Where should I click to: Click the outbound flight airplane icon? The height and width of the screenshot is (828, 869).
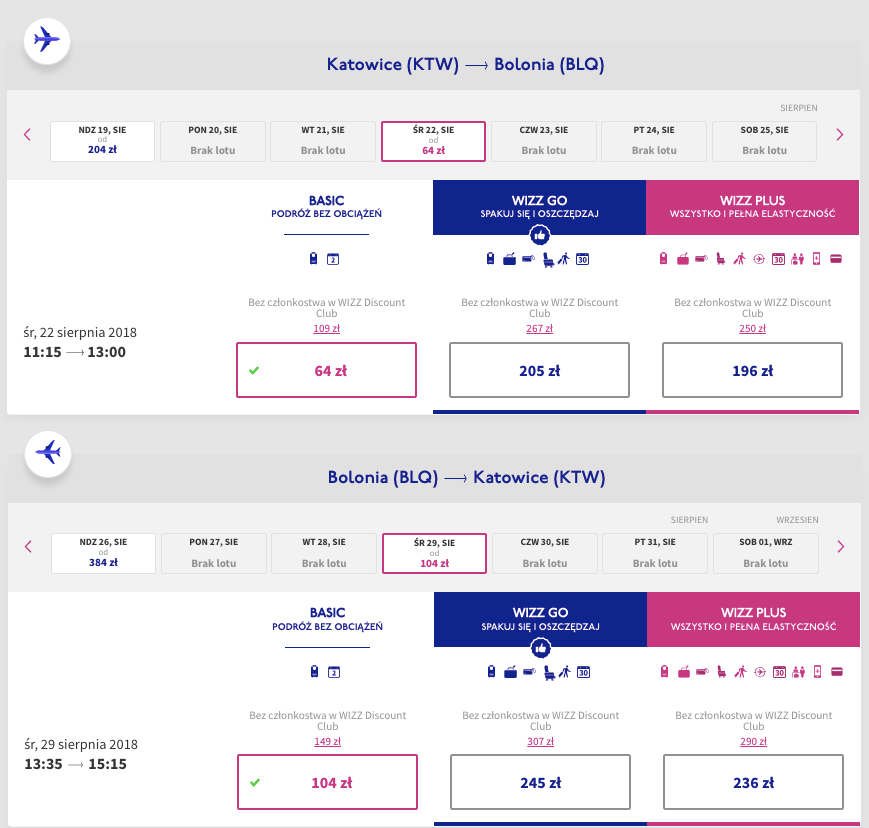[47, 40]
